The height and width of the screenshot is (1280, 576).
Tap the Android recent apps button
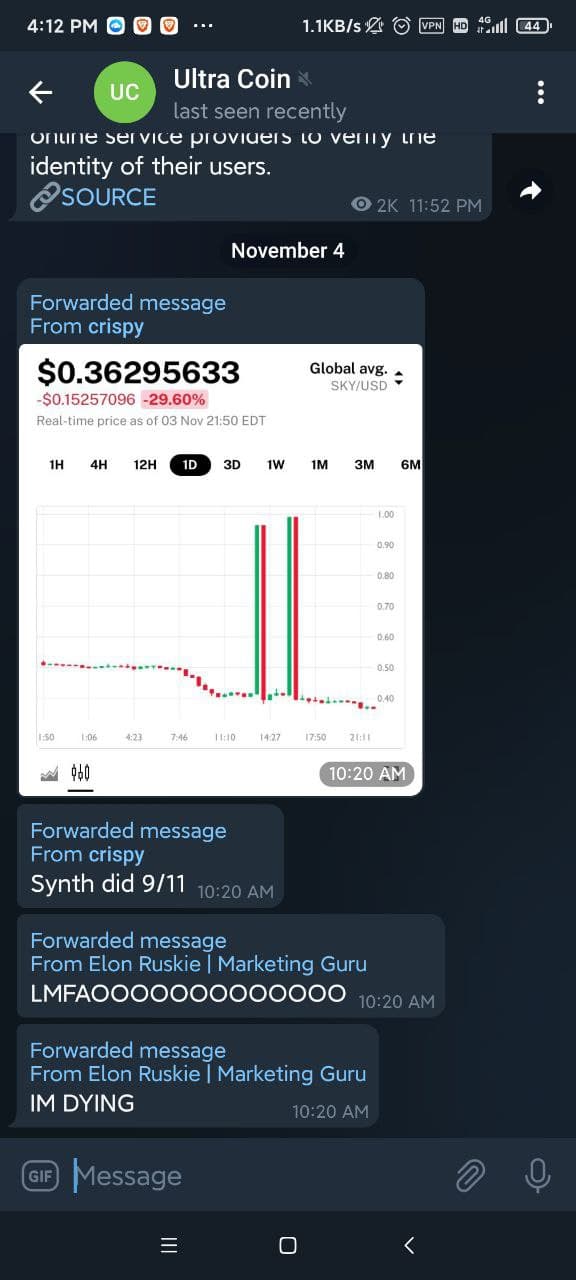point(169,1245)
